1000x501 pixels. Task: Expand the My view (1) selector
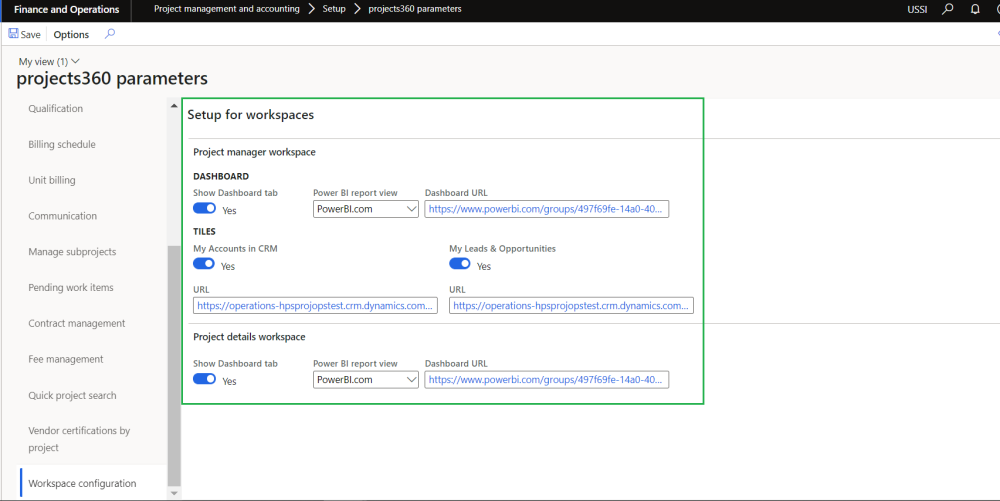point(49,61)
